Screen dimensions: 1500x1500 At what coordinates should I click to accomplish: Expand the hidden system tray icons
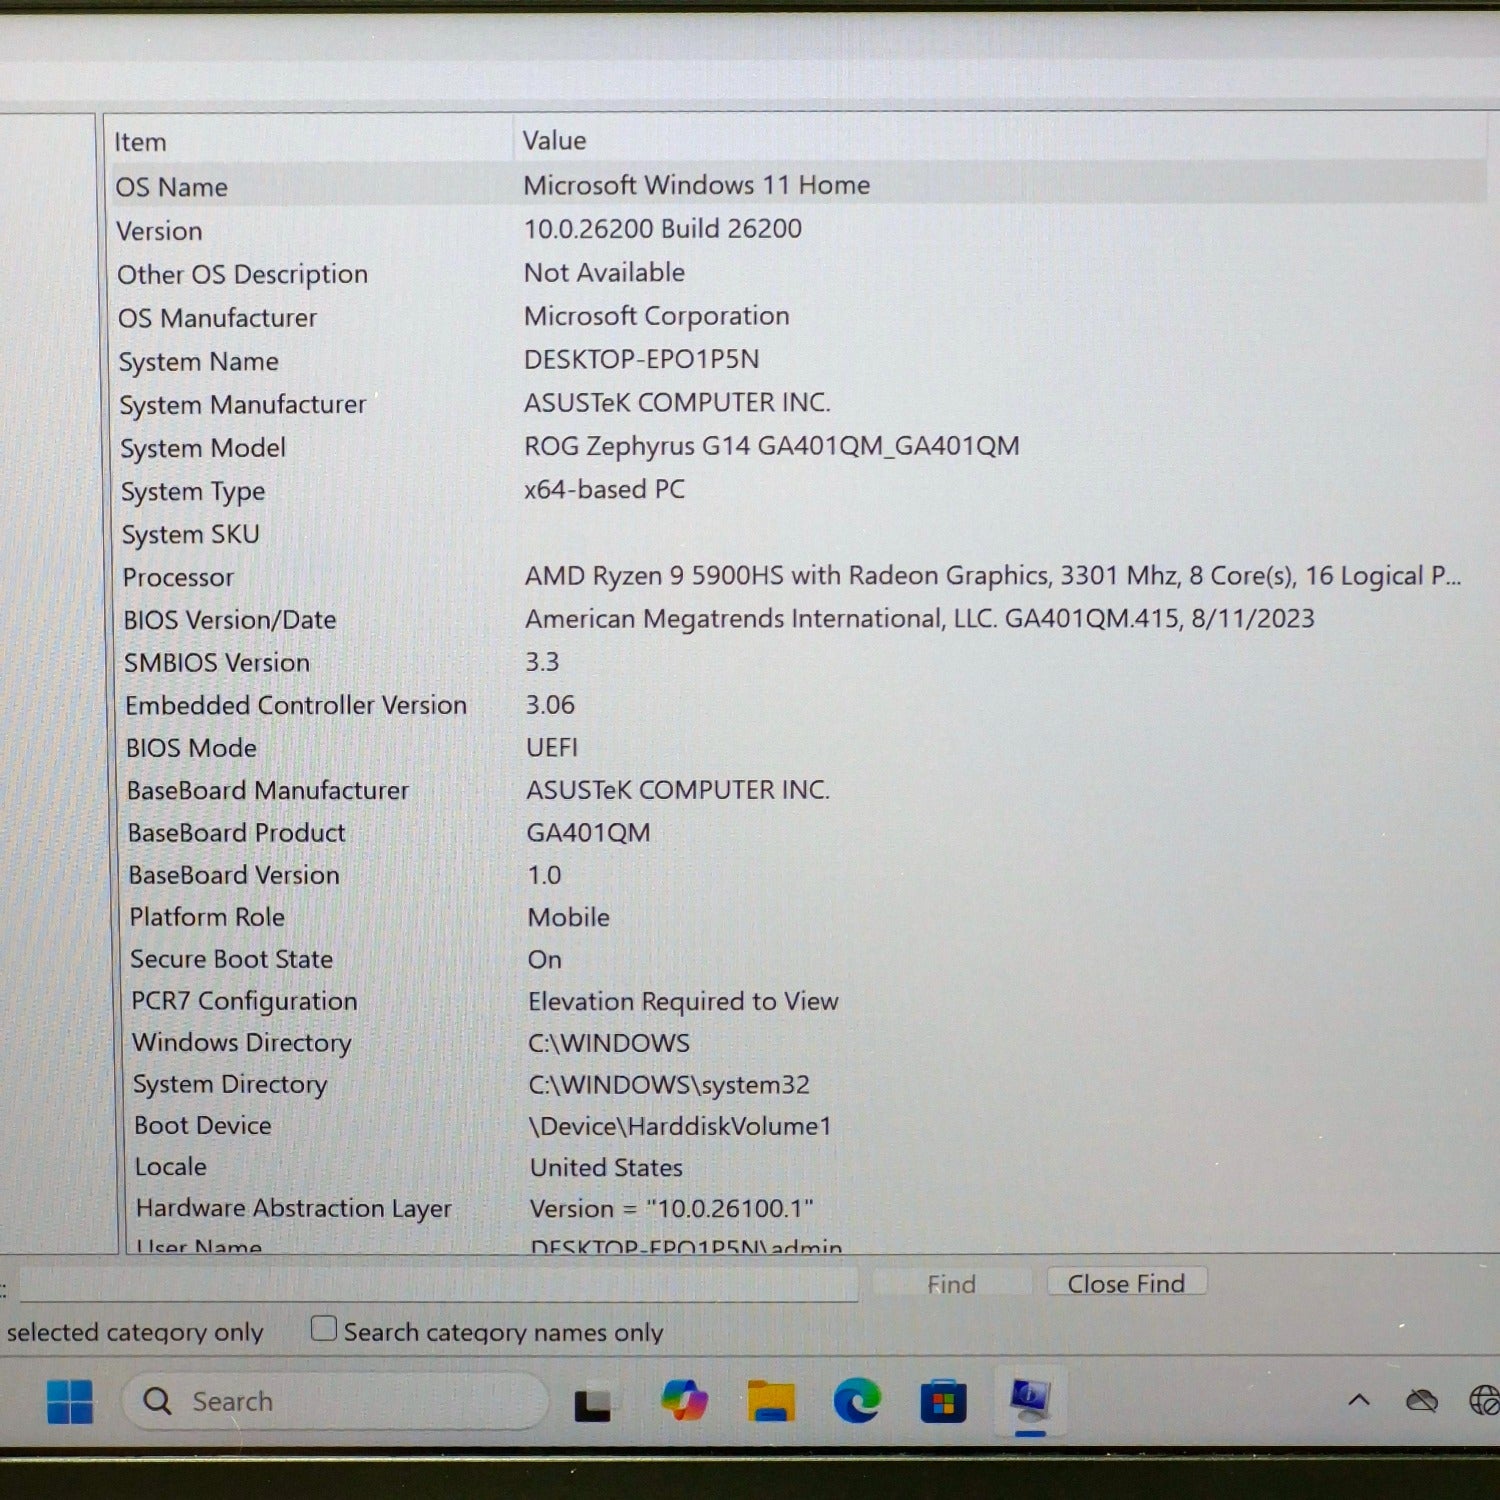pos(1359,1400)
